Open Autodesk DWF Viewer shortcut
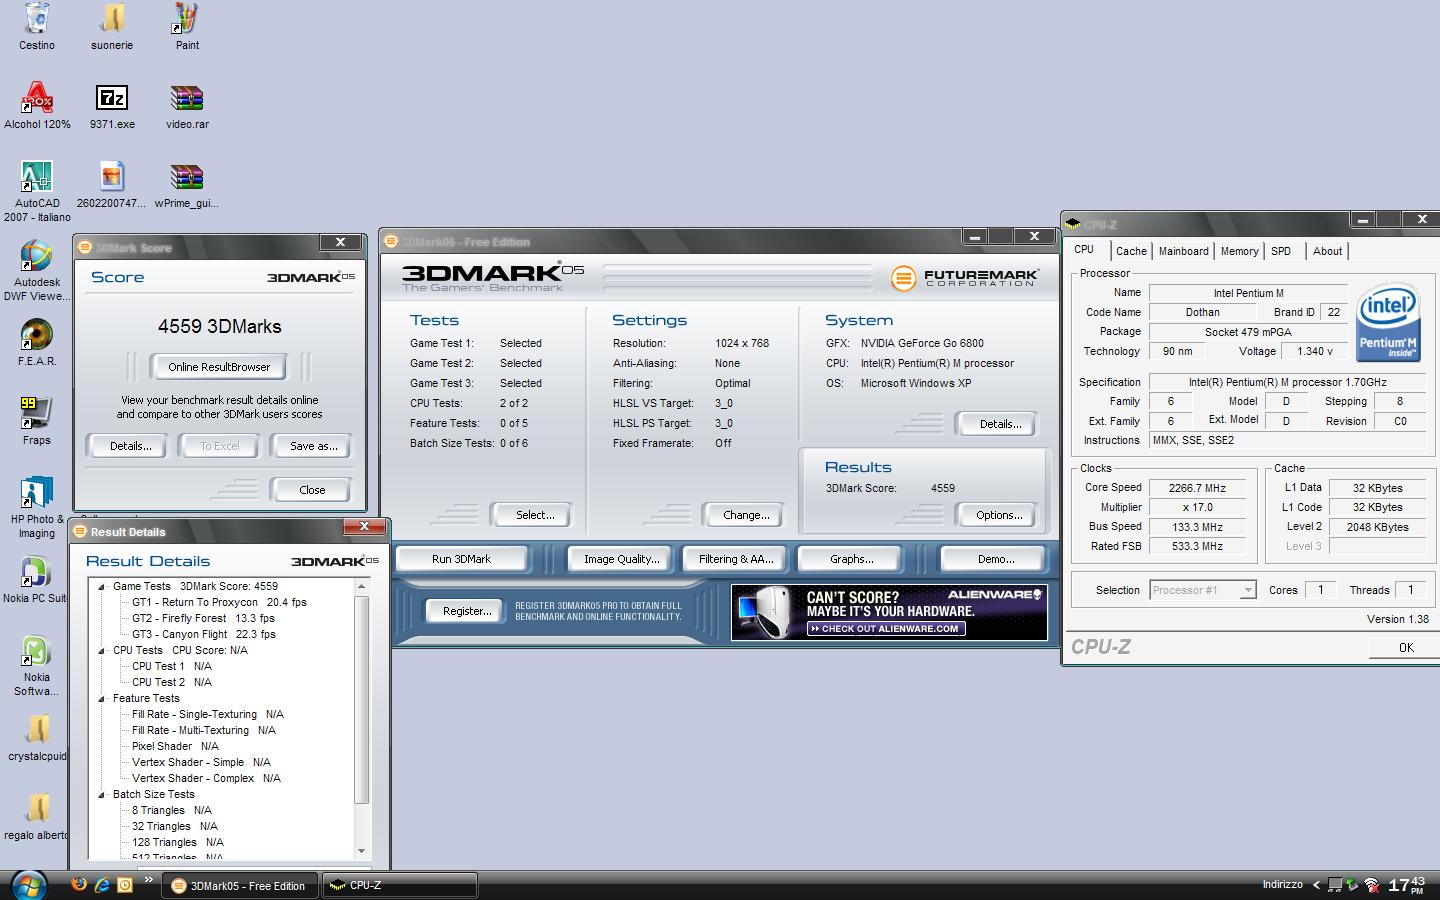Viewport: 1440px width, 900px height. pos(37,256)
